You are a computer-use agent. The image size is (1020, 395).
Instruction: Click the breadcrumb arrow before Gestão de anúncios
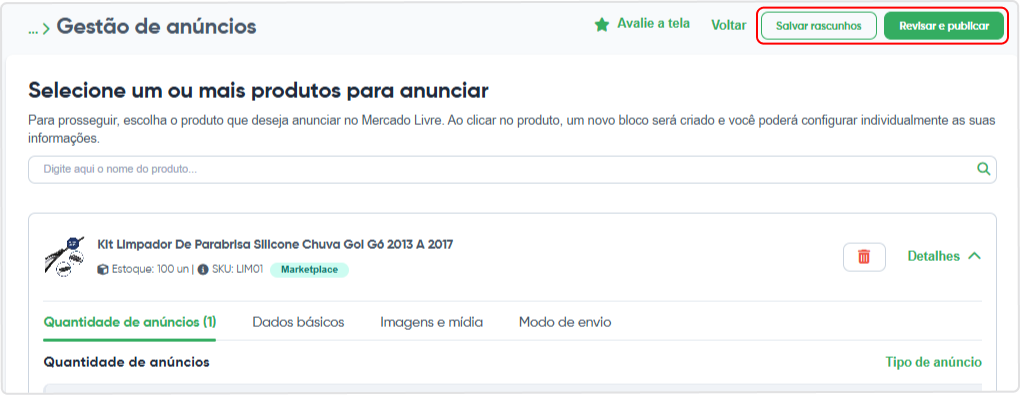pyautogui.click(x=46, y=29)
